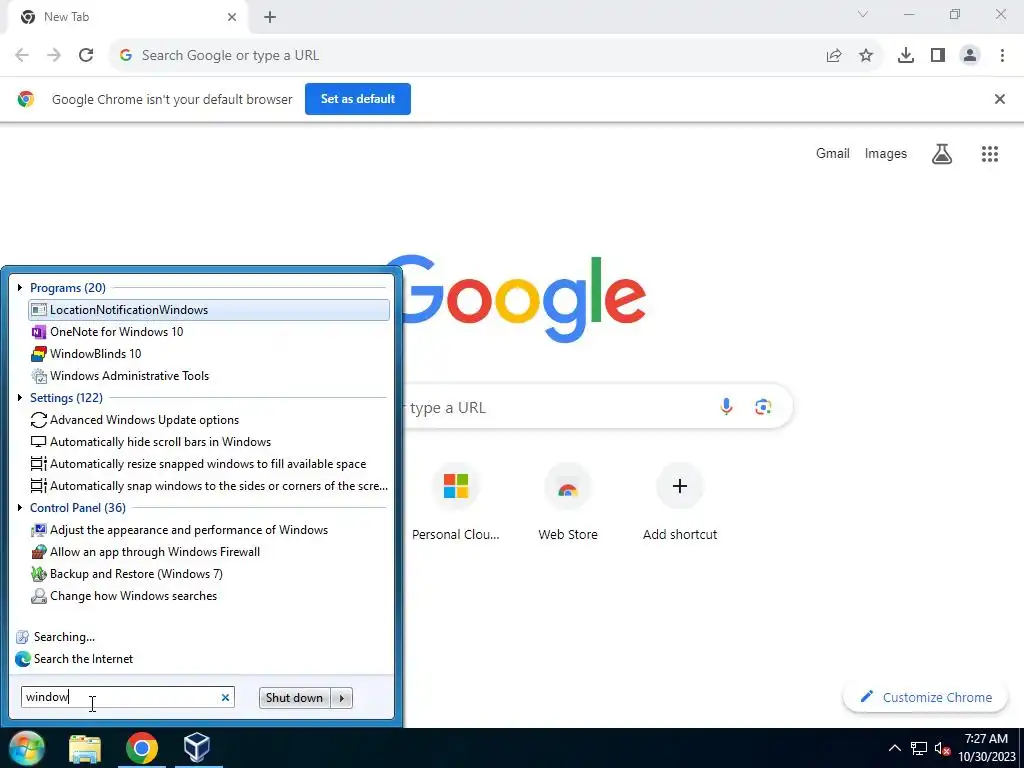
Task: Open a new Chrome tab
Action: [x=270, y=17]
